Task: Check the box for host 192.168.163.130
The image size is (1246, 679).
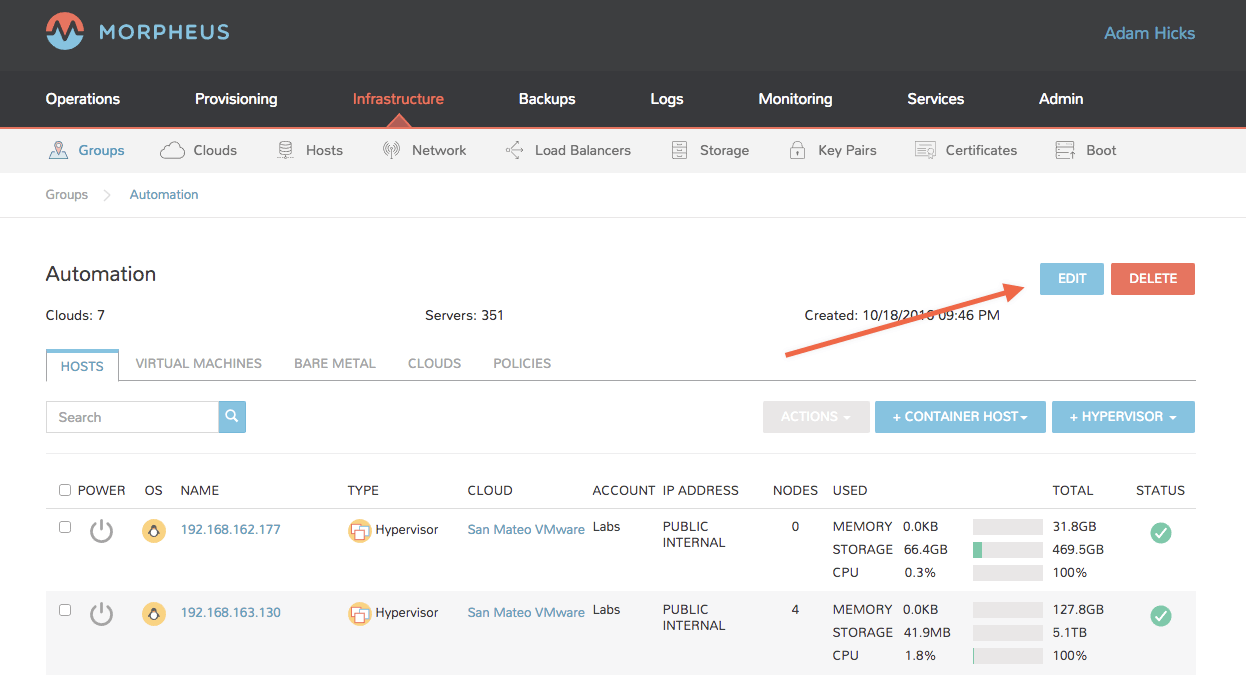Action: point(65,610)
